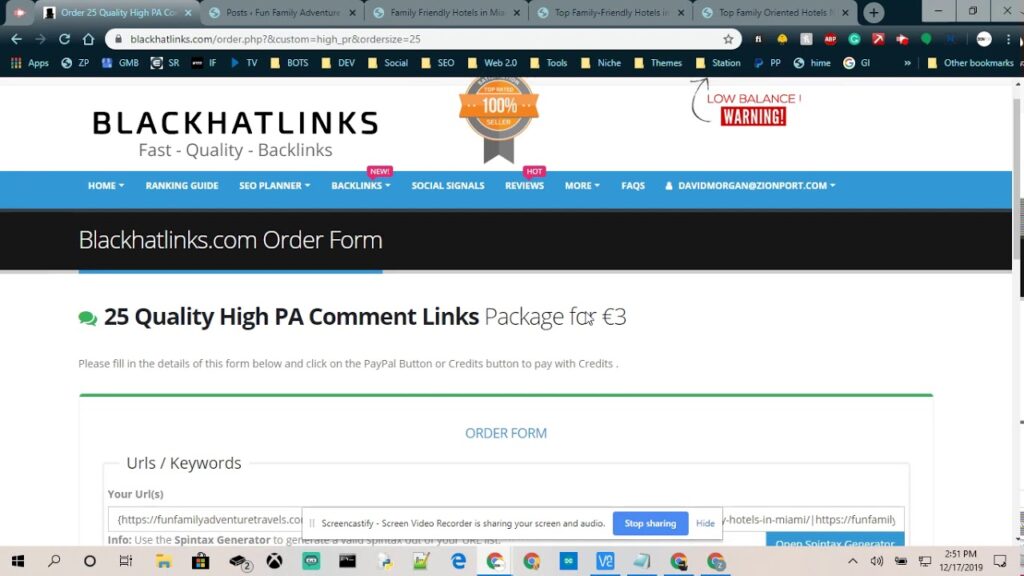Open the Web 2.0 bookmark folder
The width and height of the screenshot is (1024, 576).
pos(492,63)
